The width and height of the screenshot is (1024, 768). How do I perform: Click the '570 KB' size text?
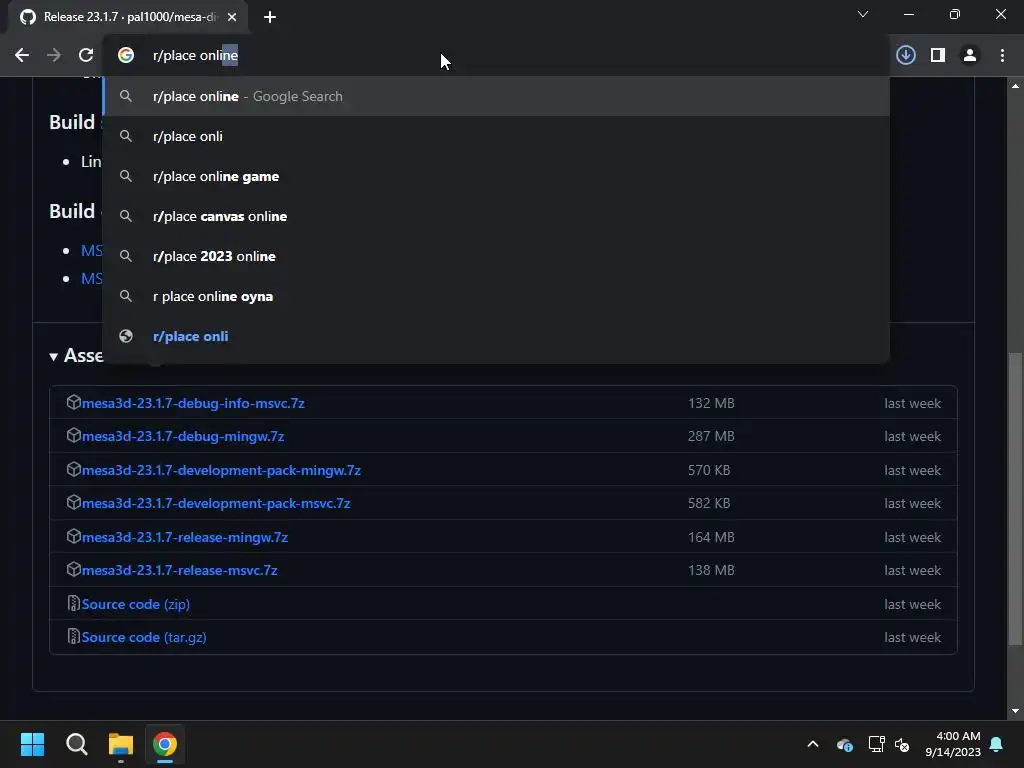coord(709,470)
